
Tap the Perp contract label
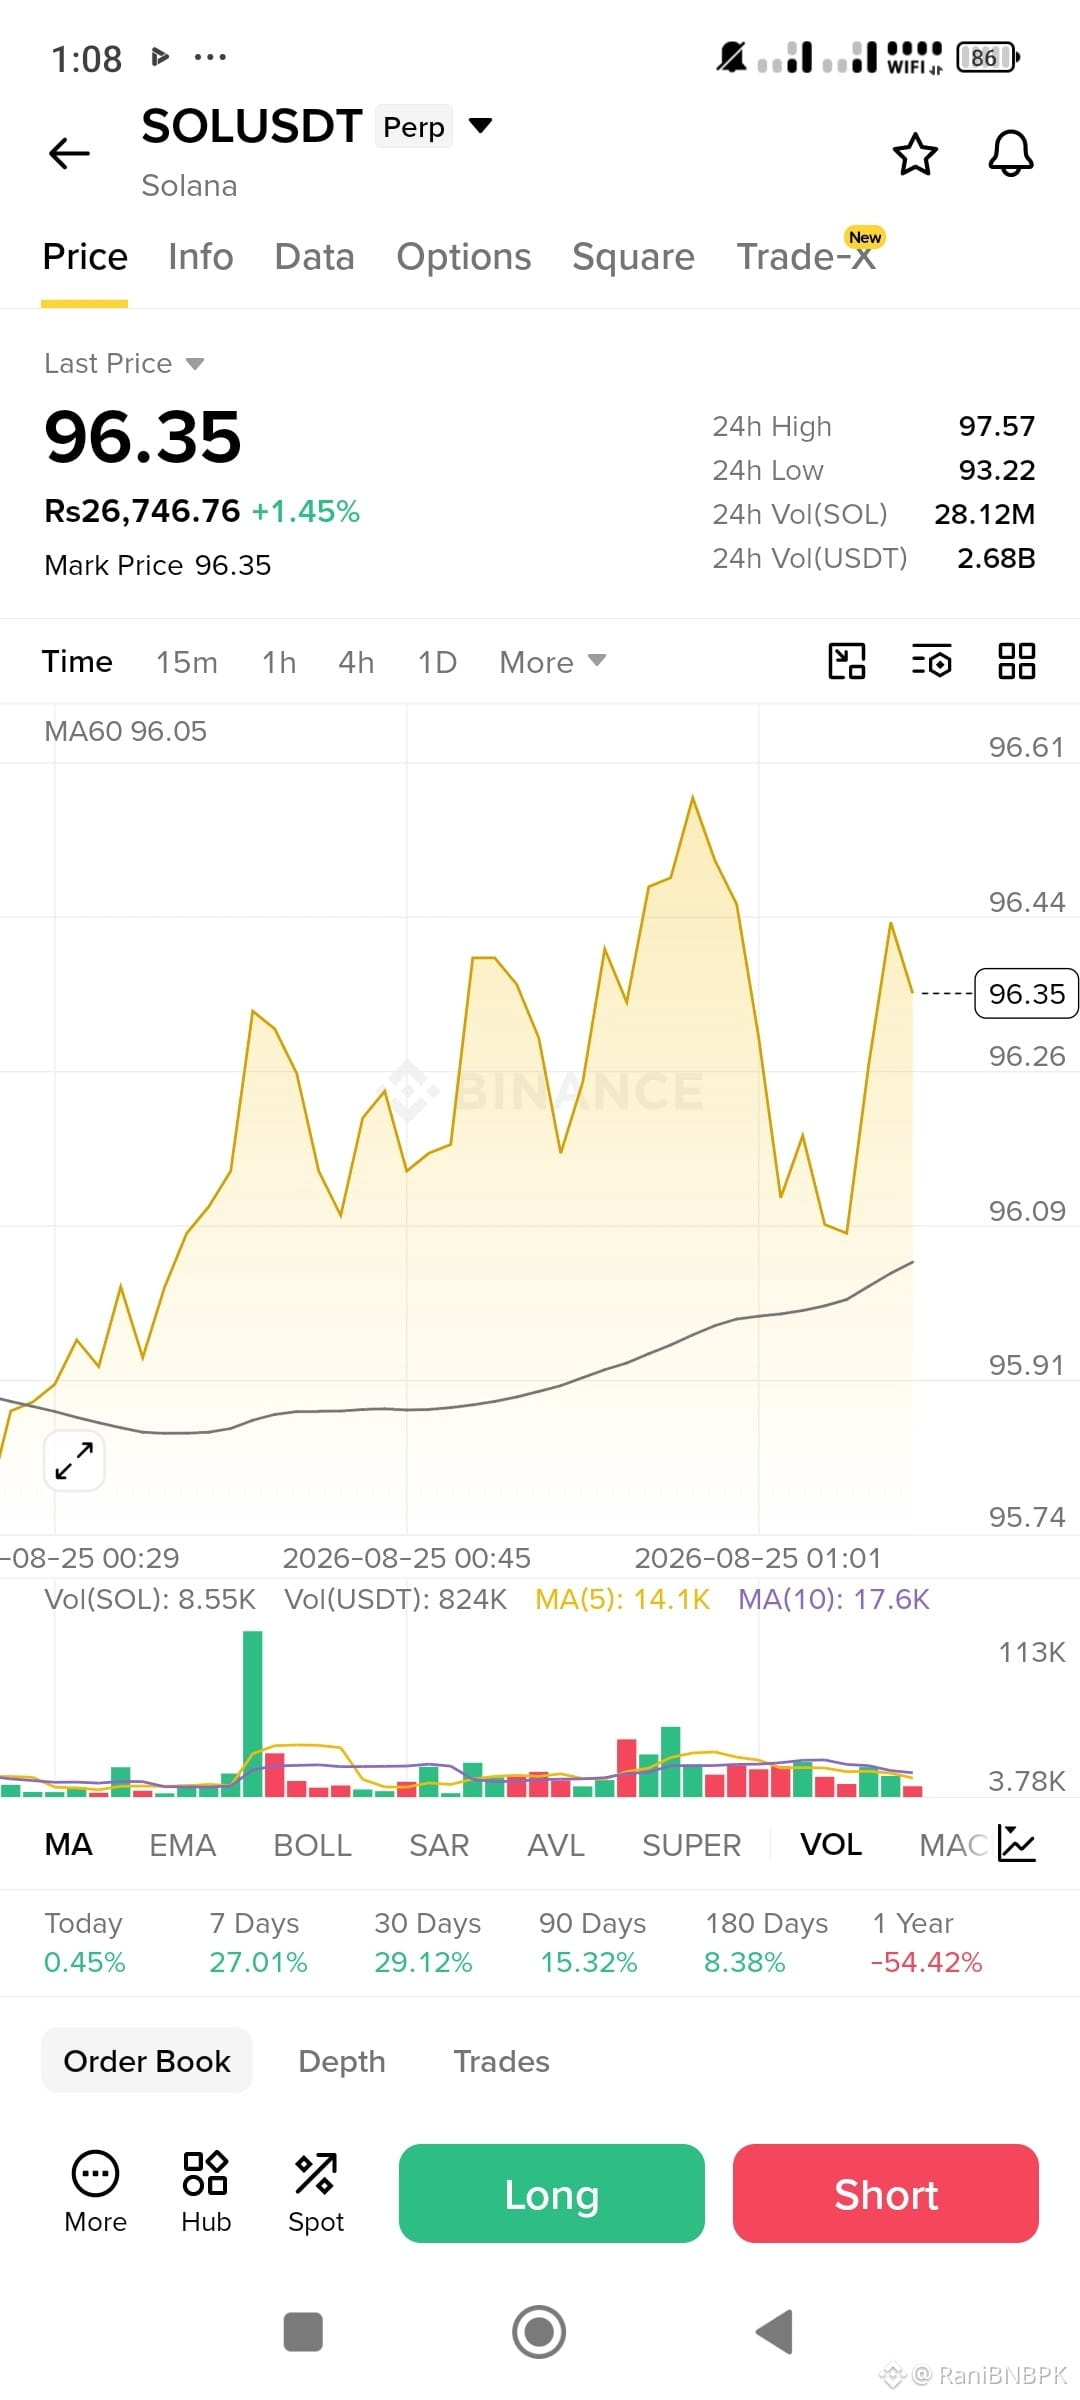coord(414,127)
